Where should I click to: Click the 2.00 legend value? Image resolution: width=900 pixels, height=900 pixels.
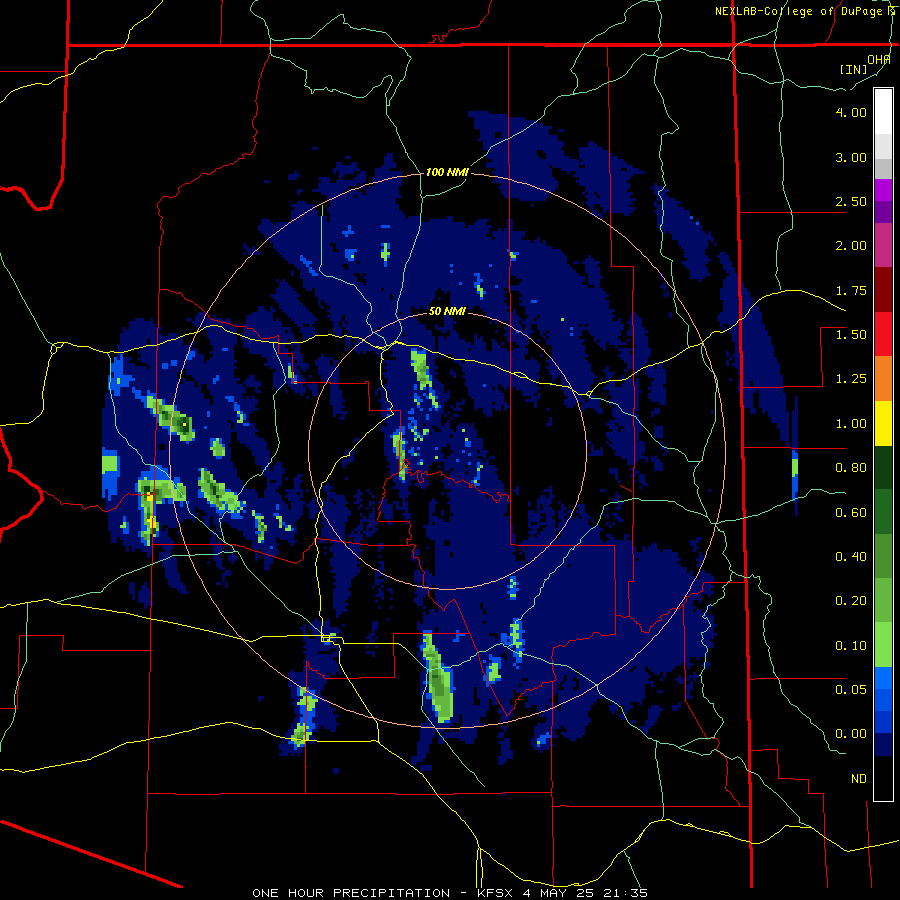tap(851, 246)
